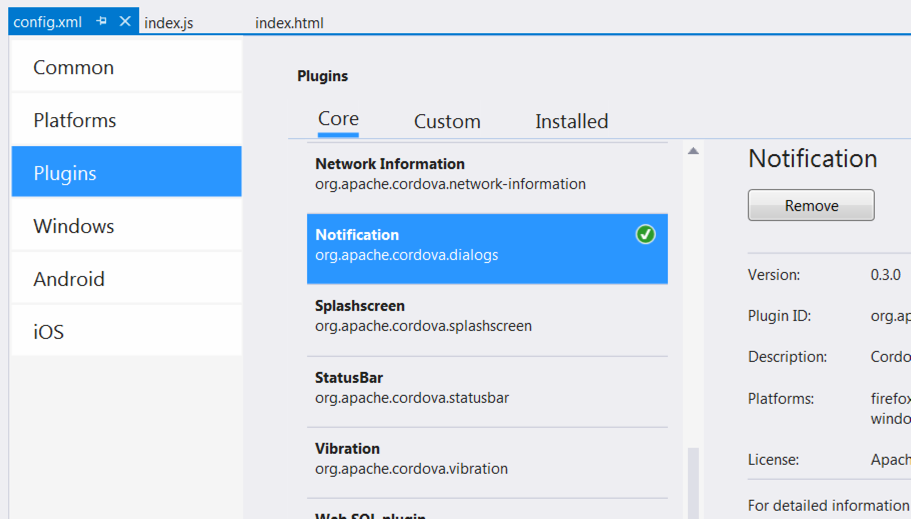Open the Android settings section

pyautogui.click(x=127, y=278)
